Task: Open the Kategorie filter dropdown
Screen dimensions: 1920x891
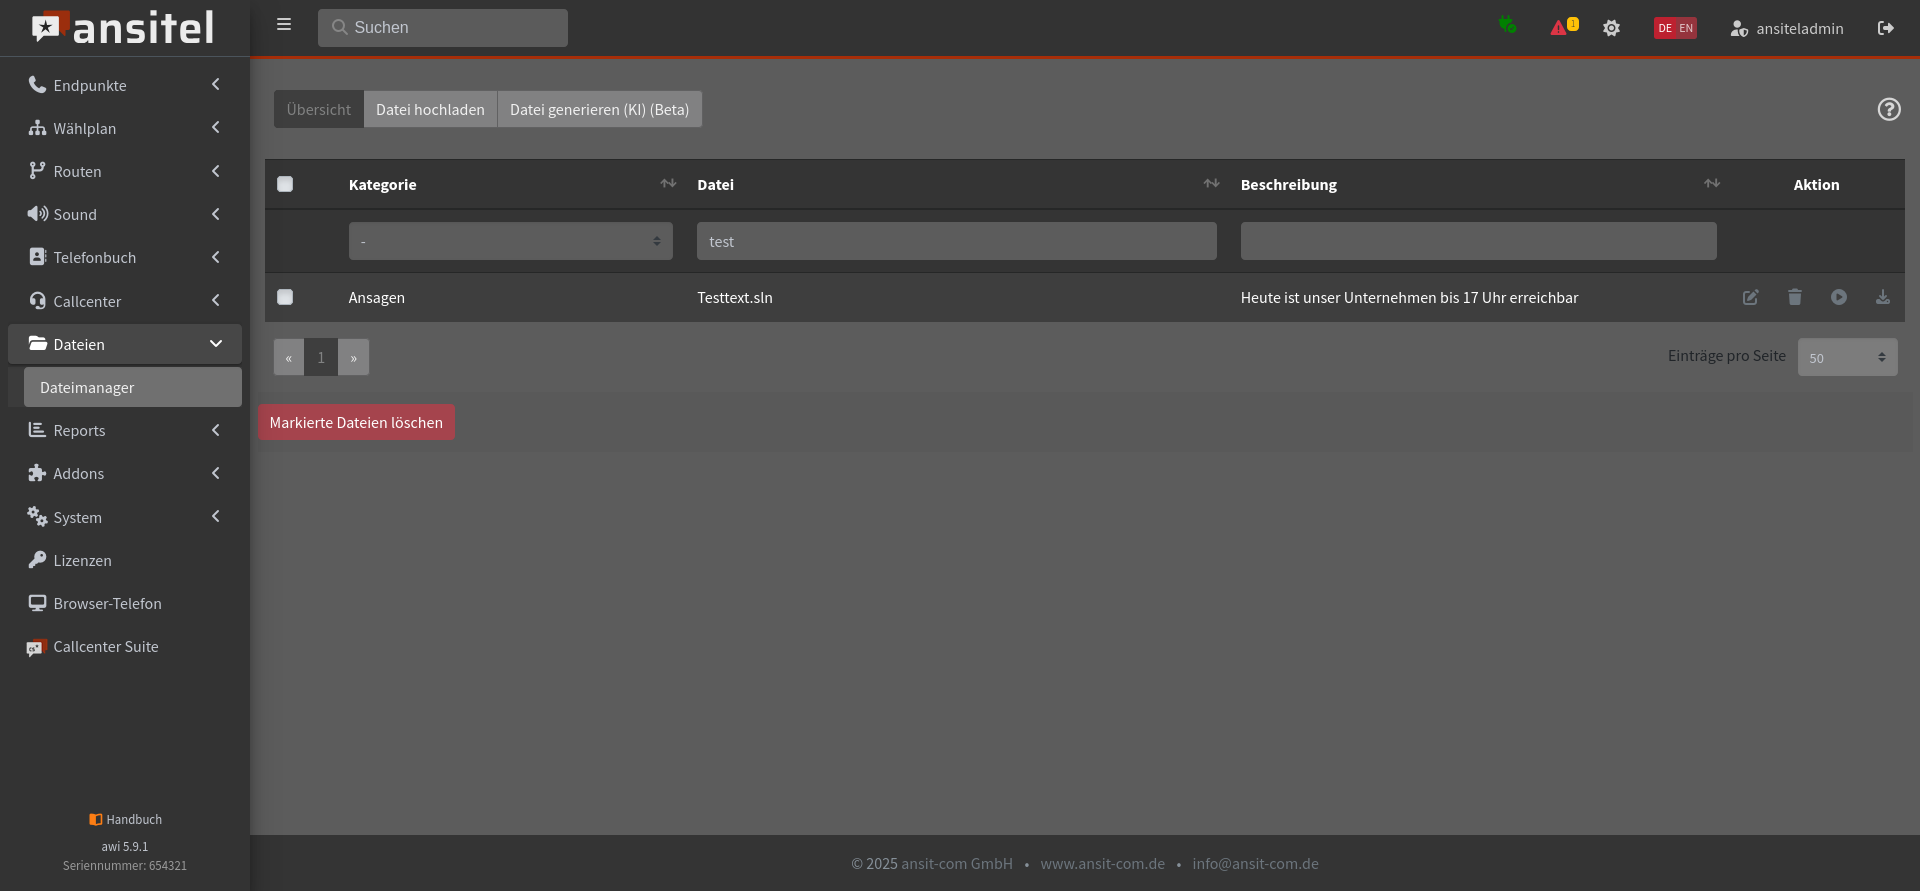Action: coord(510,241)
